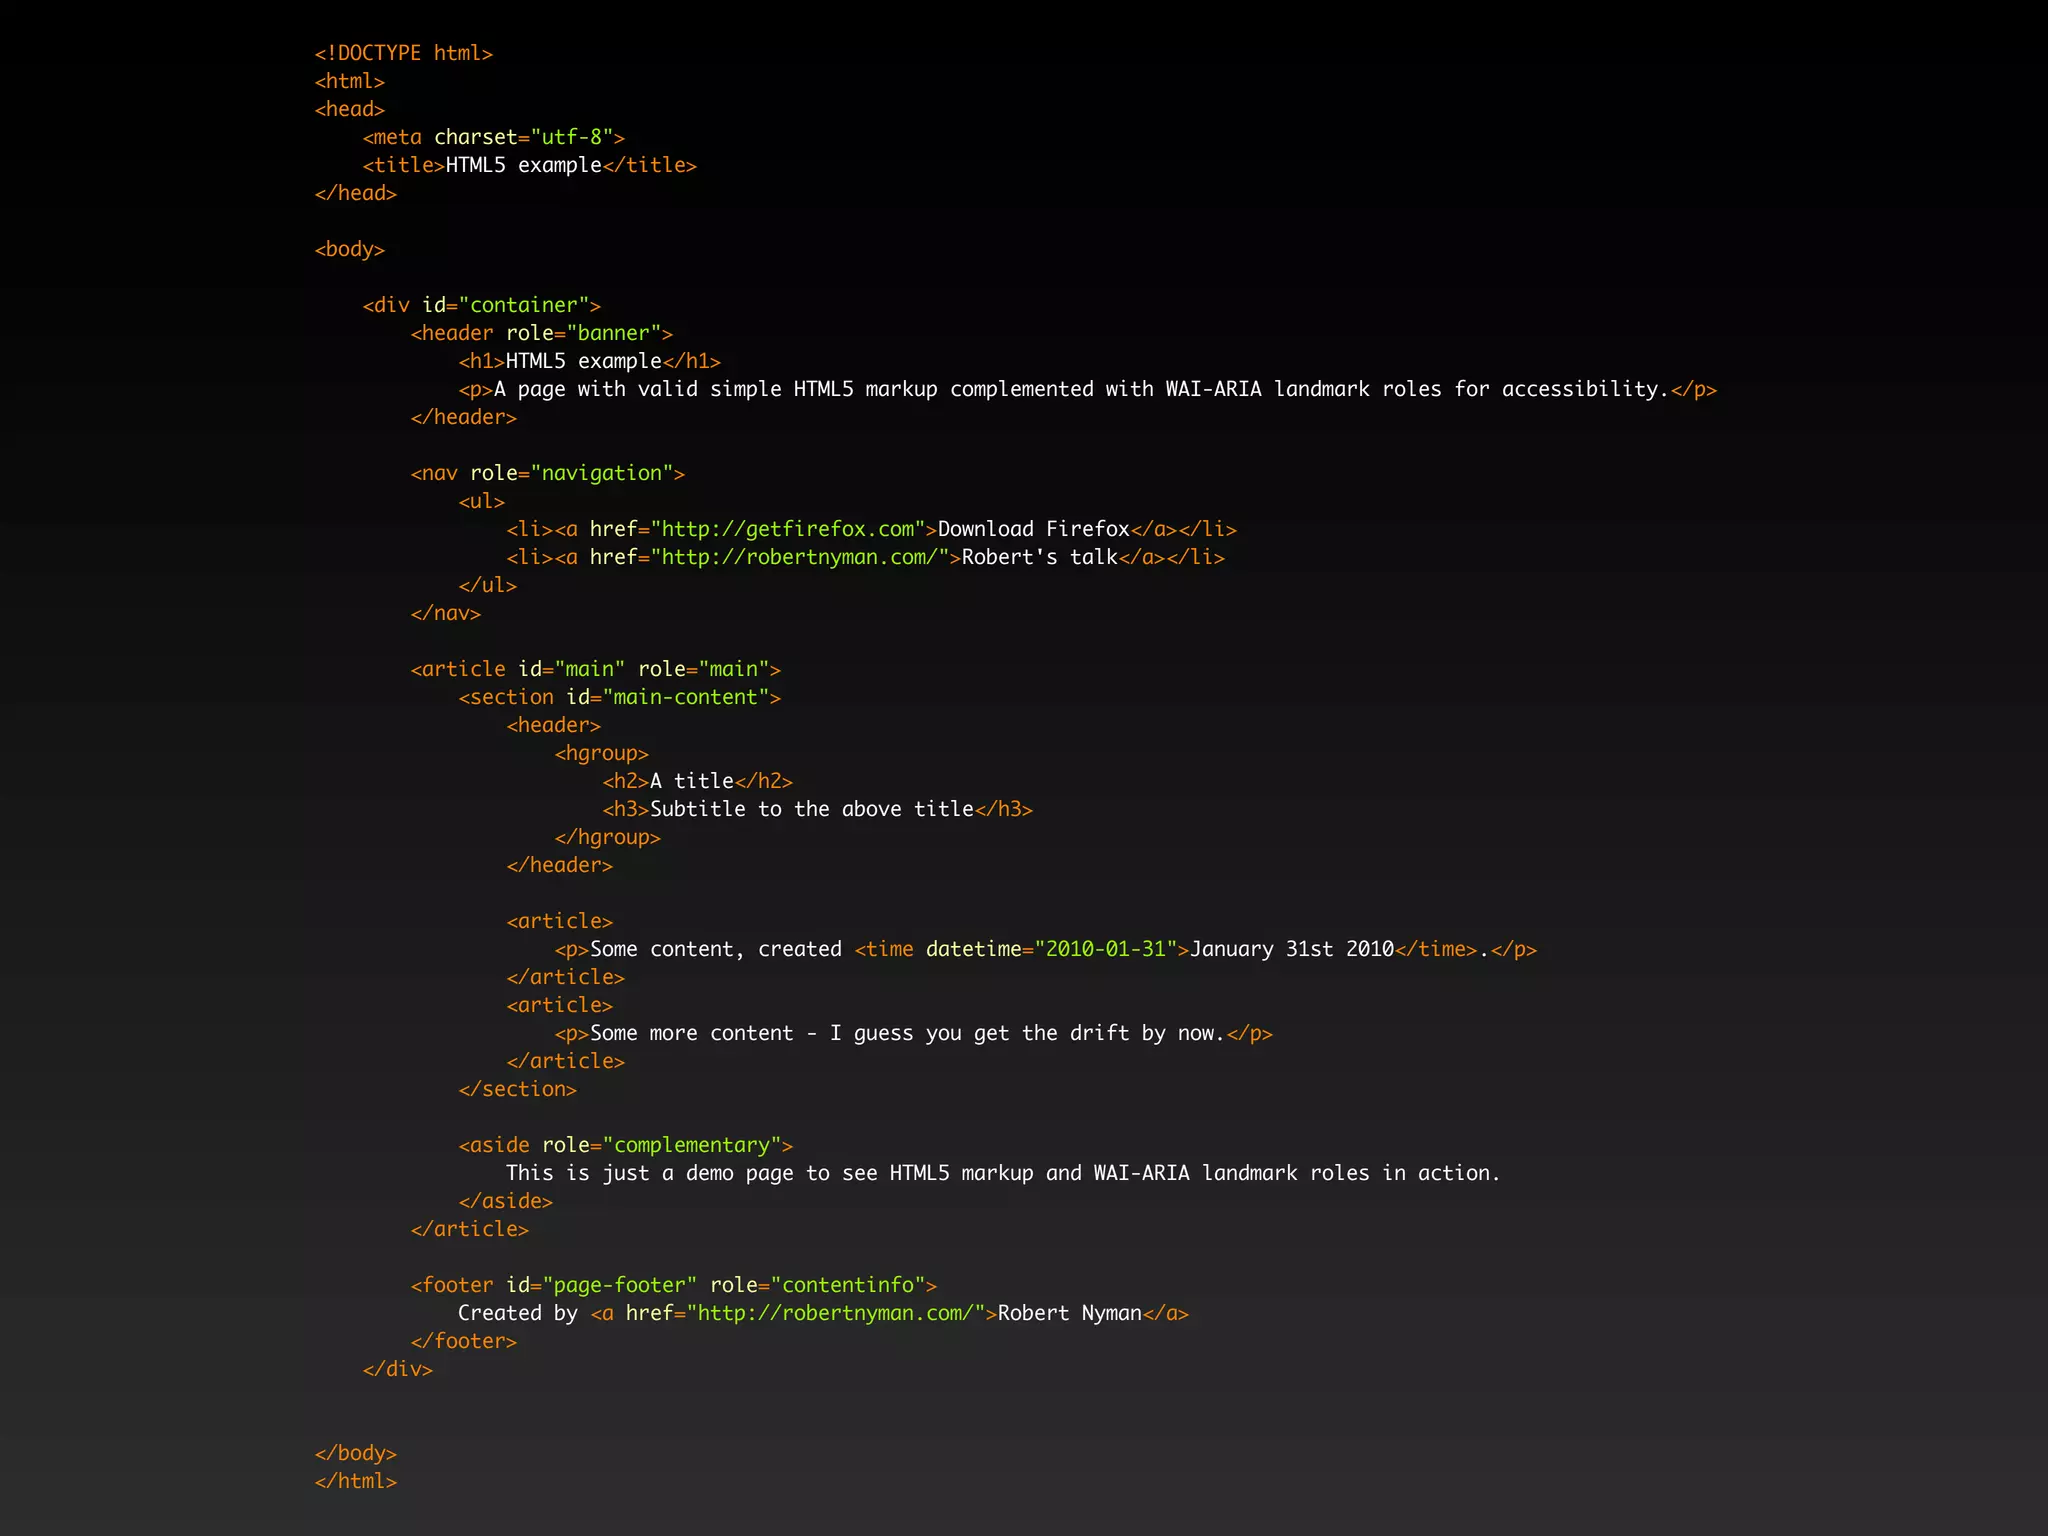Click the Download Firefox list item line
The image size is (2048, 1536).
click(872, 529)
